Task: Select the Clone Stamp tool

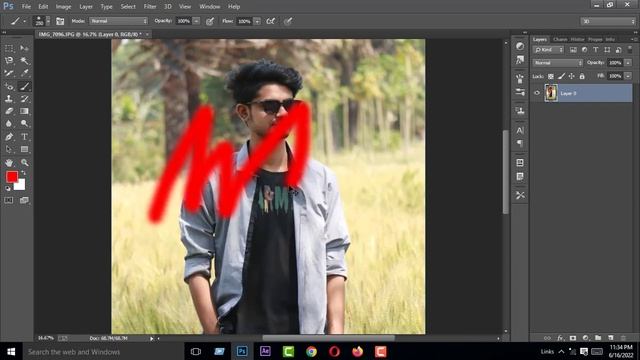Action: click(9, 99)
